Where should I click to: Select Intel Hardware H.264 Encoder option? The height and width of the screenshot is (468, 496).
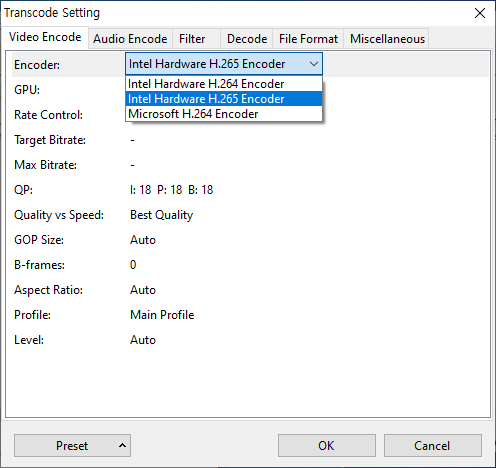(224, 84)
